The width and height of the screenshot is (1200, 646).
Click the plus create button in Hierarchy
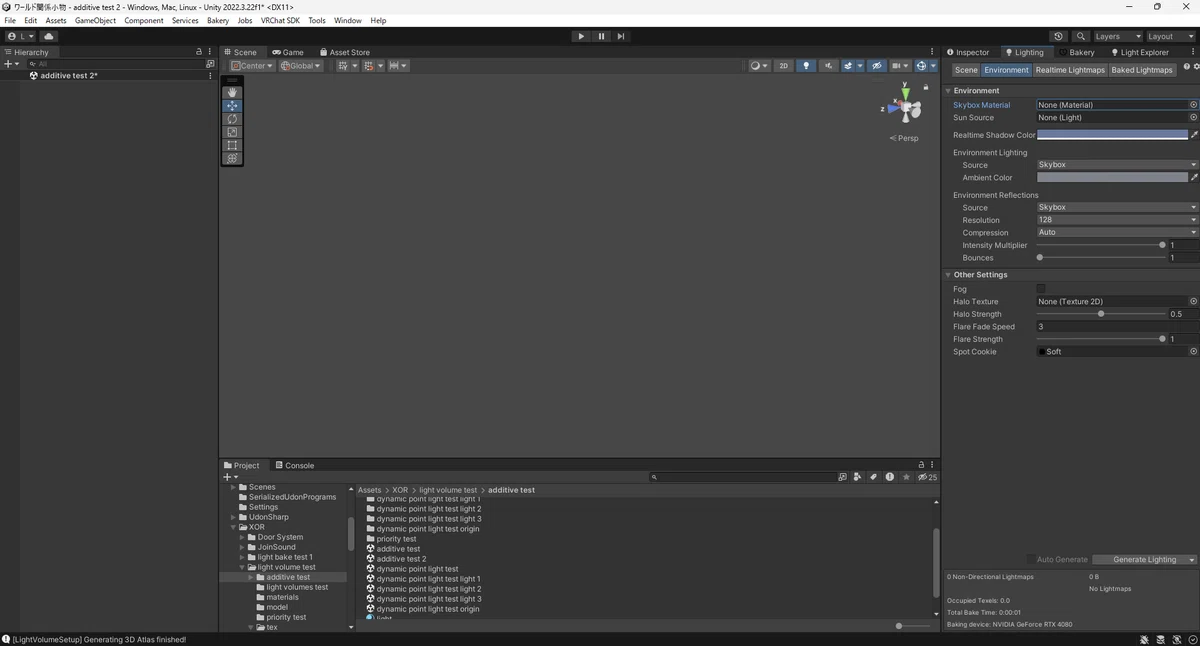(x=10, y=64)
